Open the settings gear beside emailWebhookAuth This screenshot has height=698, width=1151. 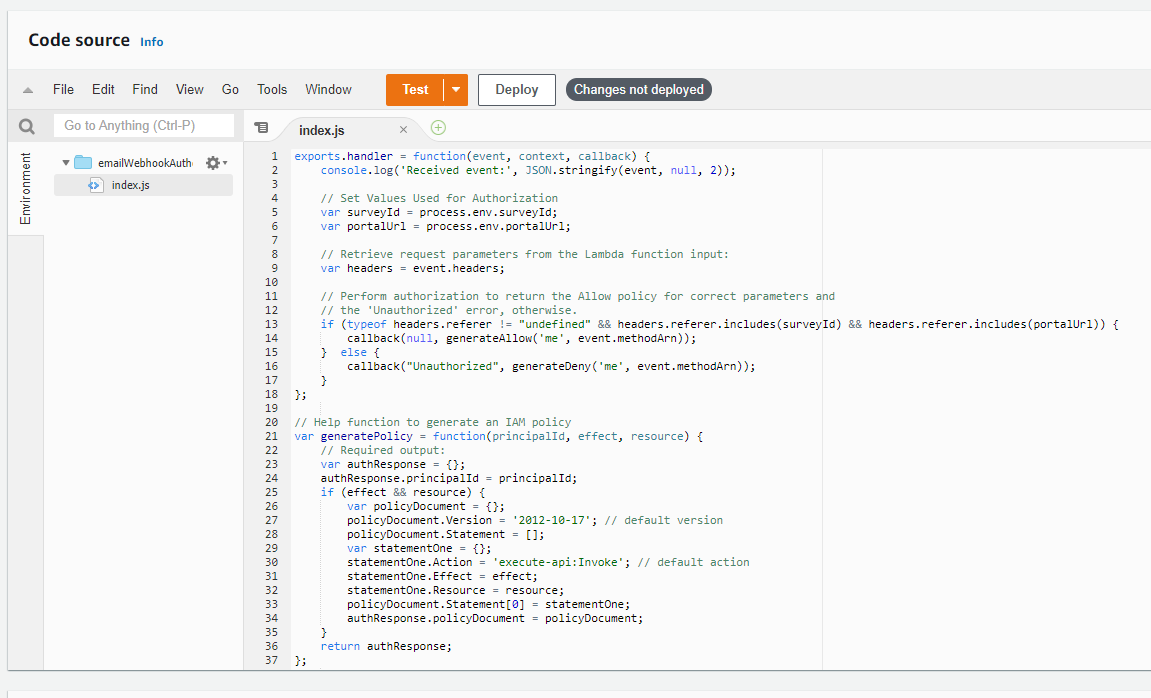212,162
